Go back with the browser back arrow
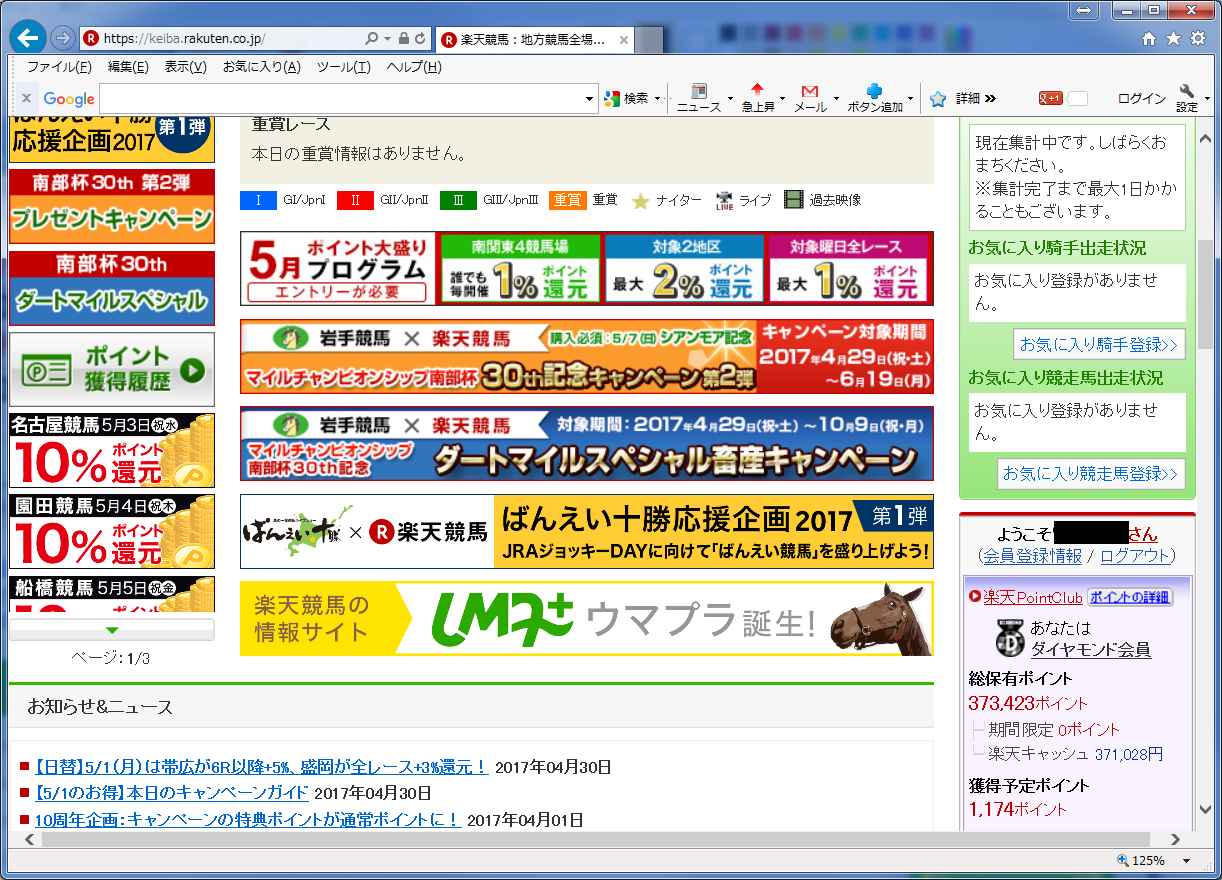Viewport: 1222px width, 880px height. coord(30,39)
